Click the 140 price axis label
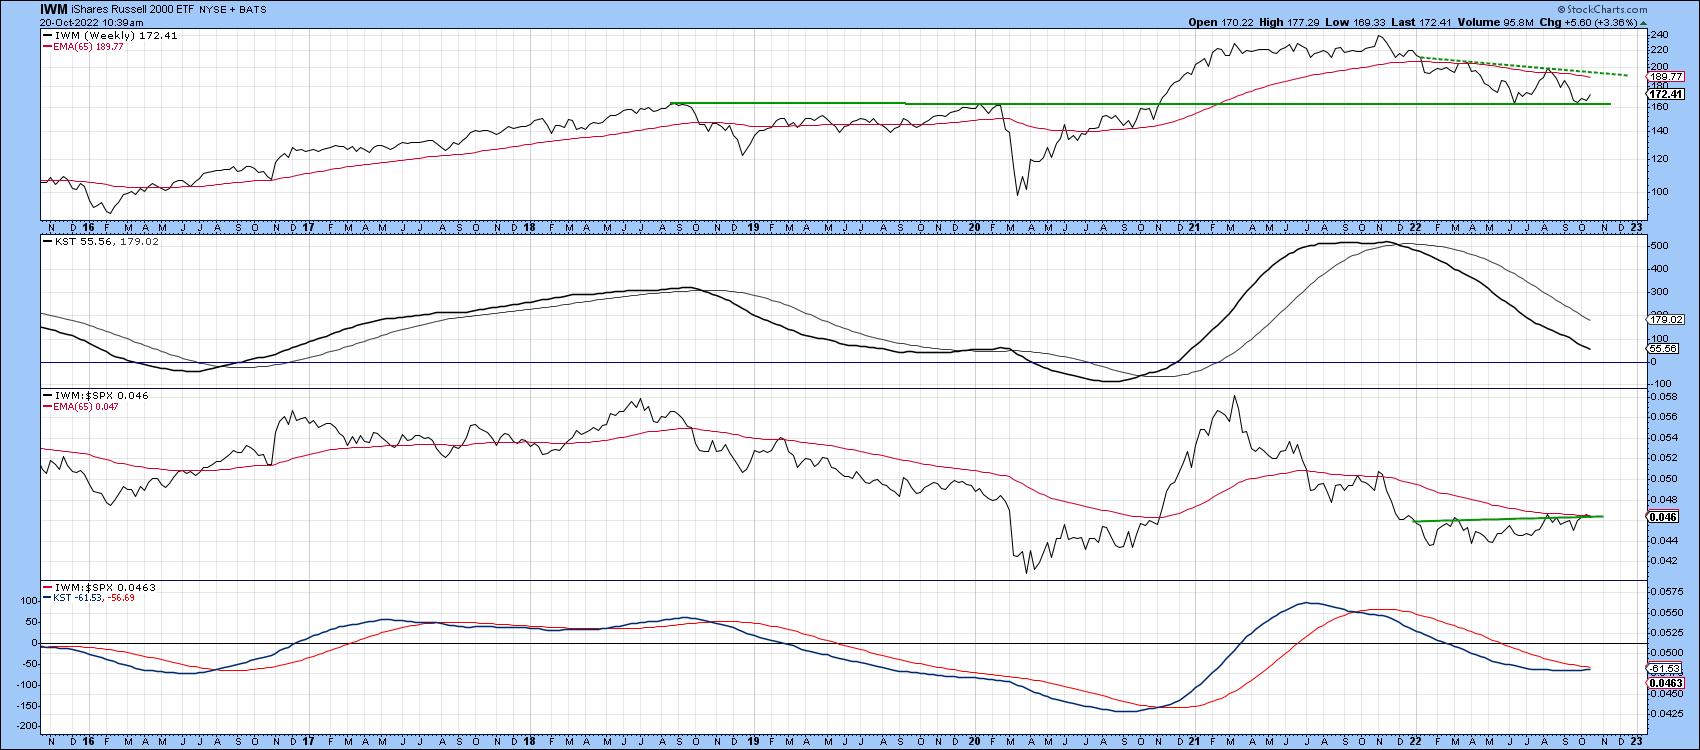1700x750 pixels. [1658, 131]
